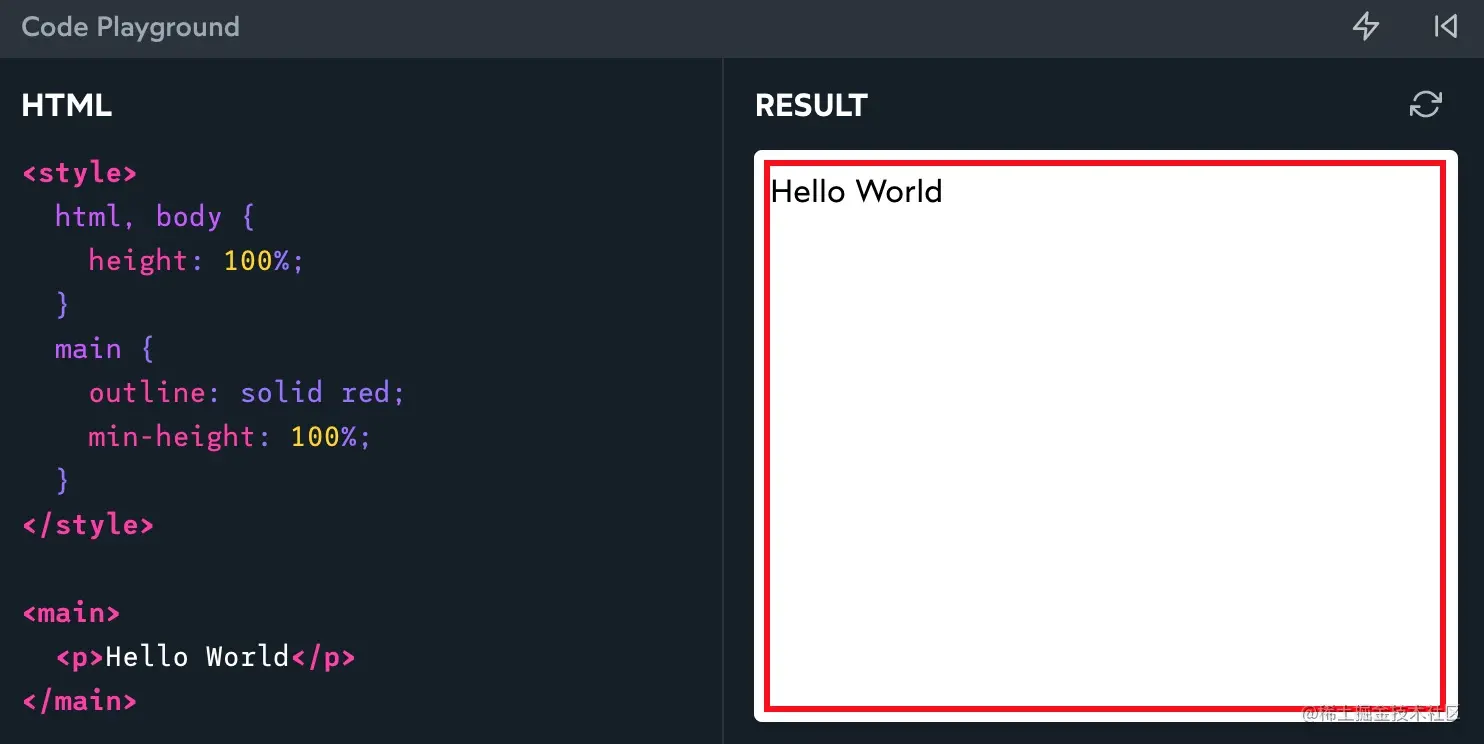Image resolution: width=1484 pixels, height=744 pixels.
Task: Click the outline: solid red property
Action: tap(246, 392)
